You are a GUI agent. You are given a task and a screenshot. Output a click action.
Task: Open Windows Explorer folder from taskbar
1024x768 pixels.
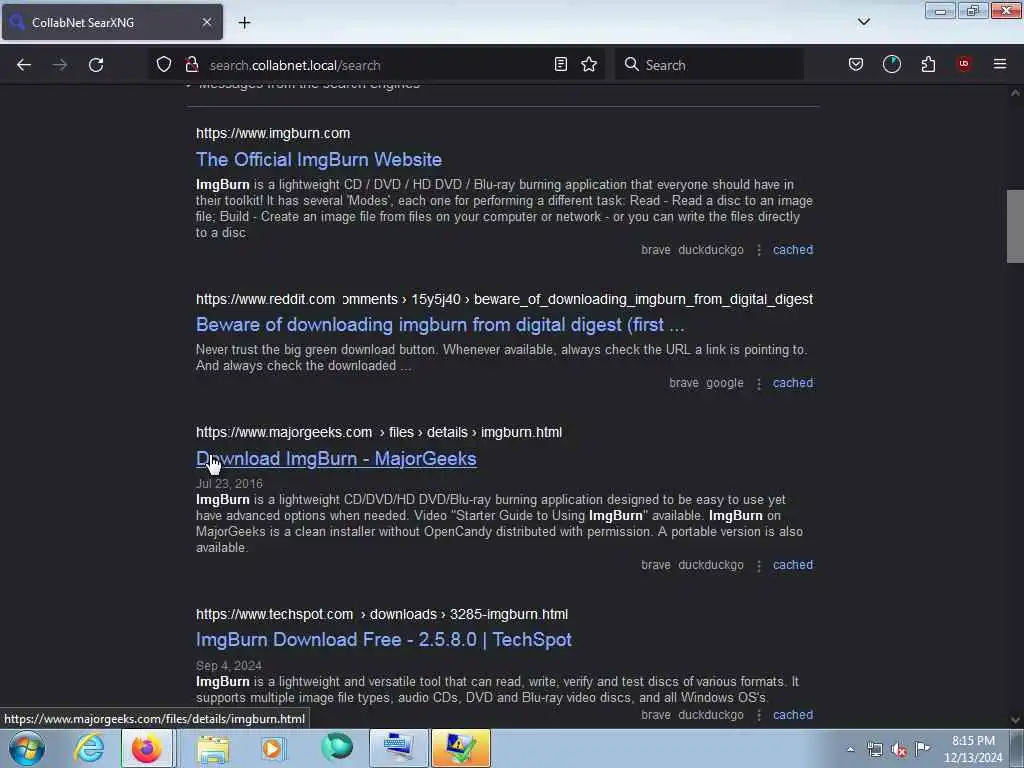[213, 748]
